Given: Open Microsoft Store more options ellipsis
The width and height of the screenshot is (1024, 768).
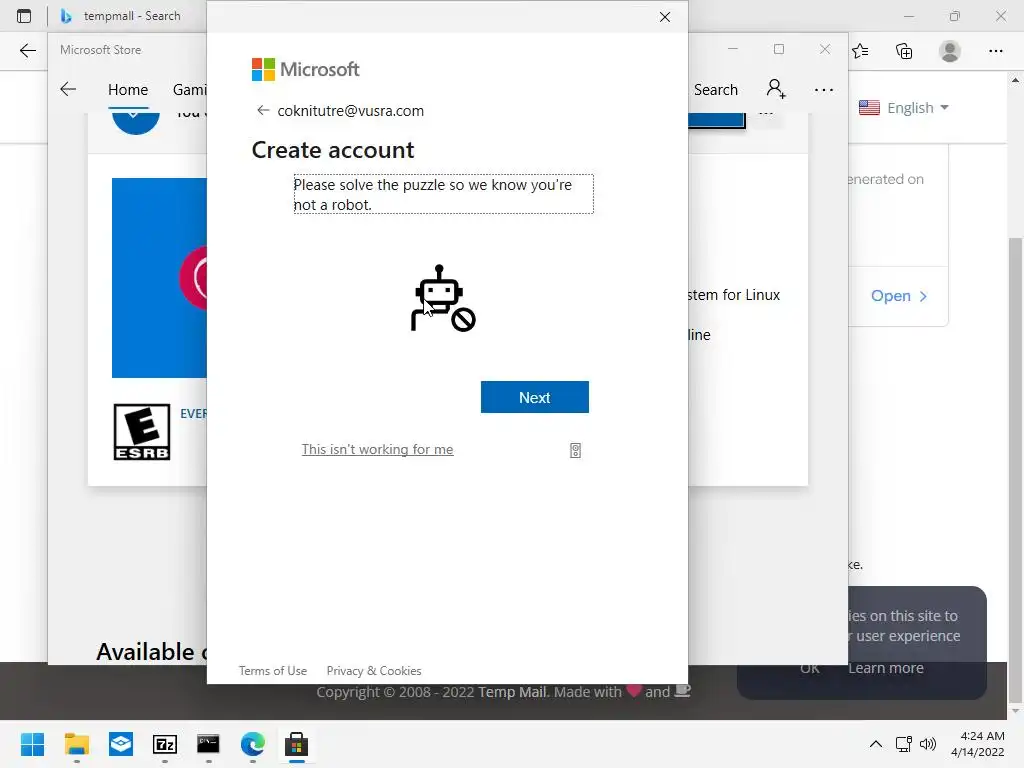Looking at the screenshot, I should [x=824, y=89].
